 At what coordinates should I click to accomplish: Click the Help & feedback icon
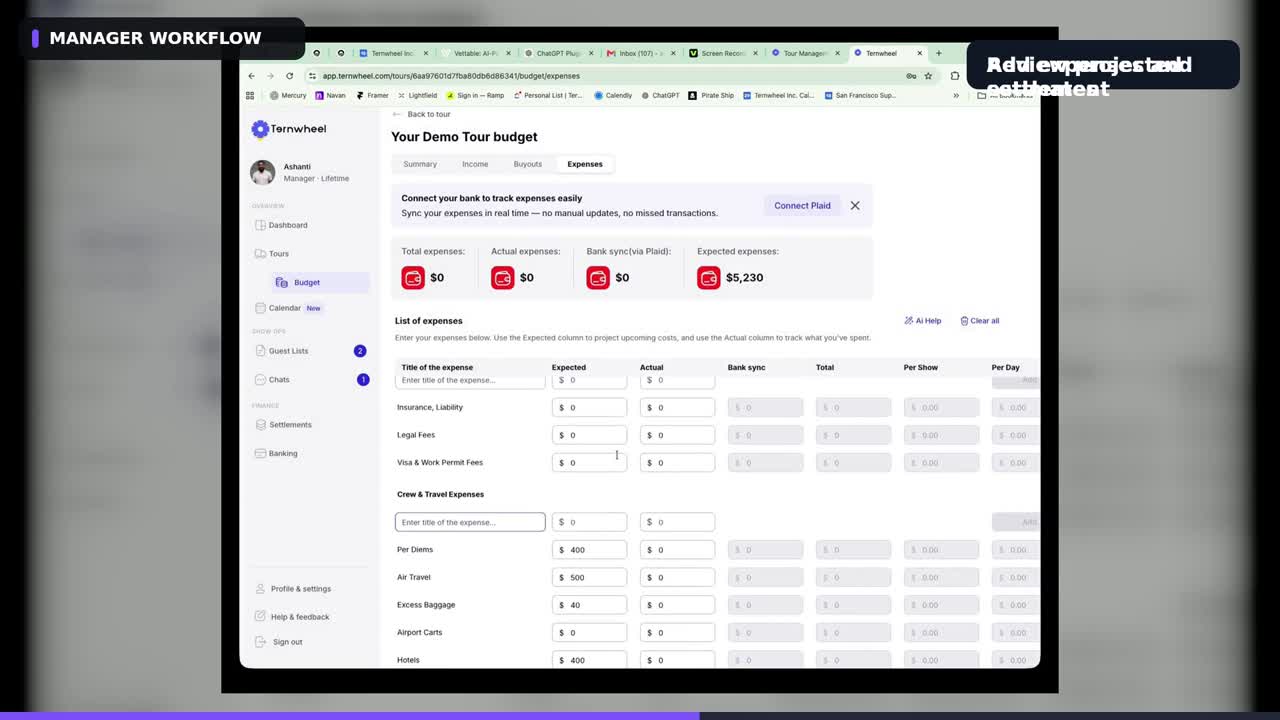260,617
